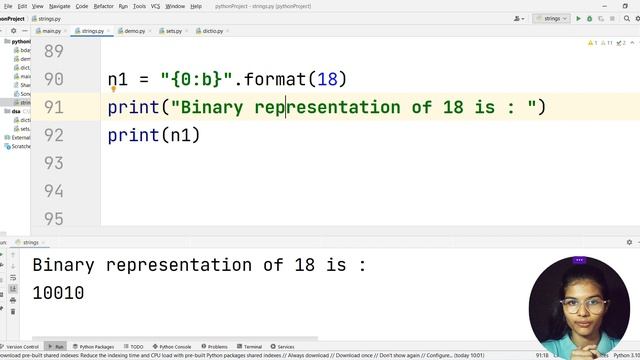
Task: Click the stop process square icon
Action: 612,19
